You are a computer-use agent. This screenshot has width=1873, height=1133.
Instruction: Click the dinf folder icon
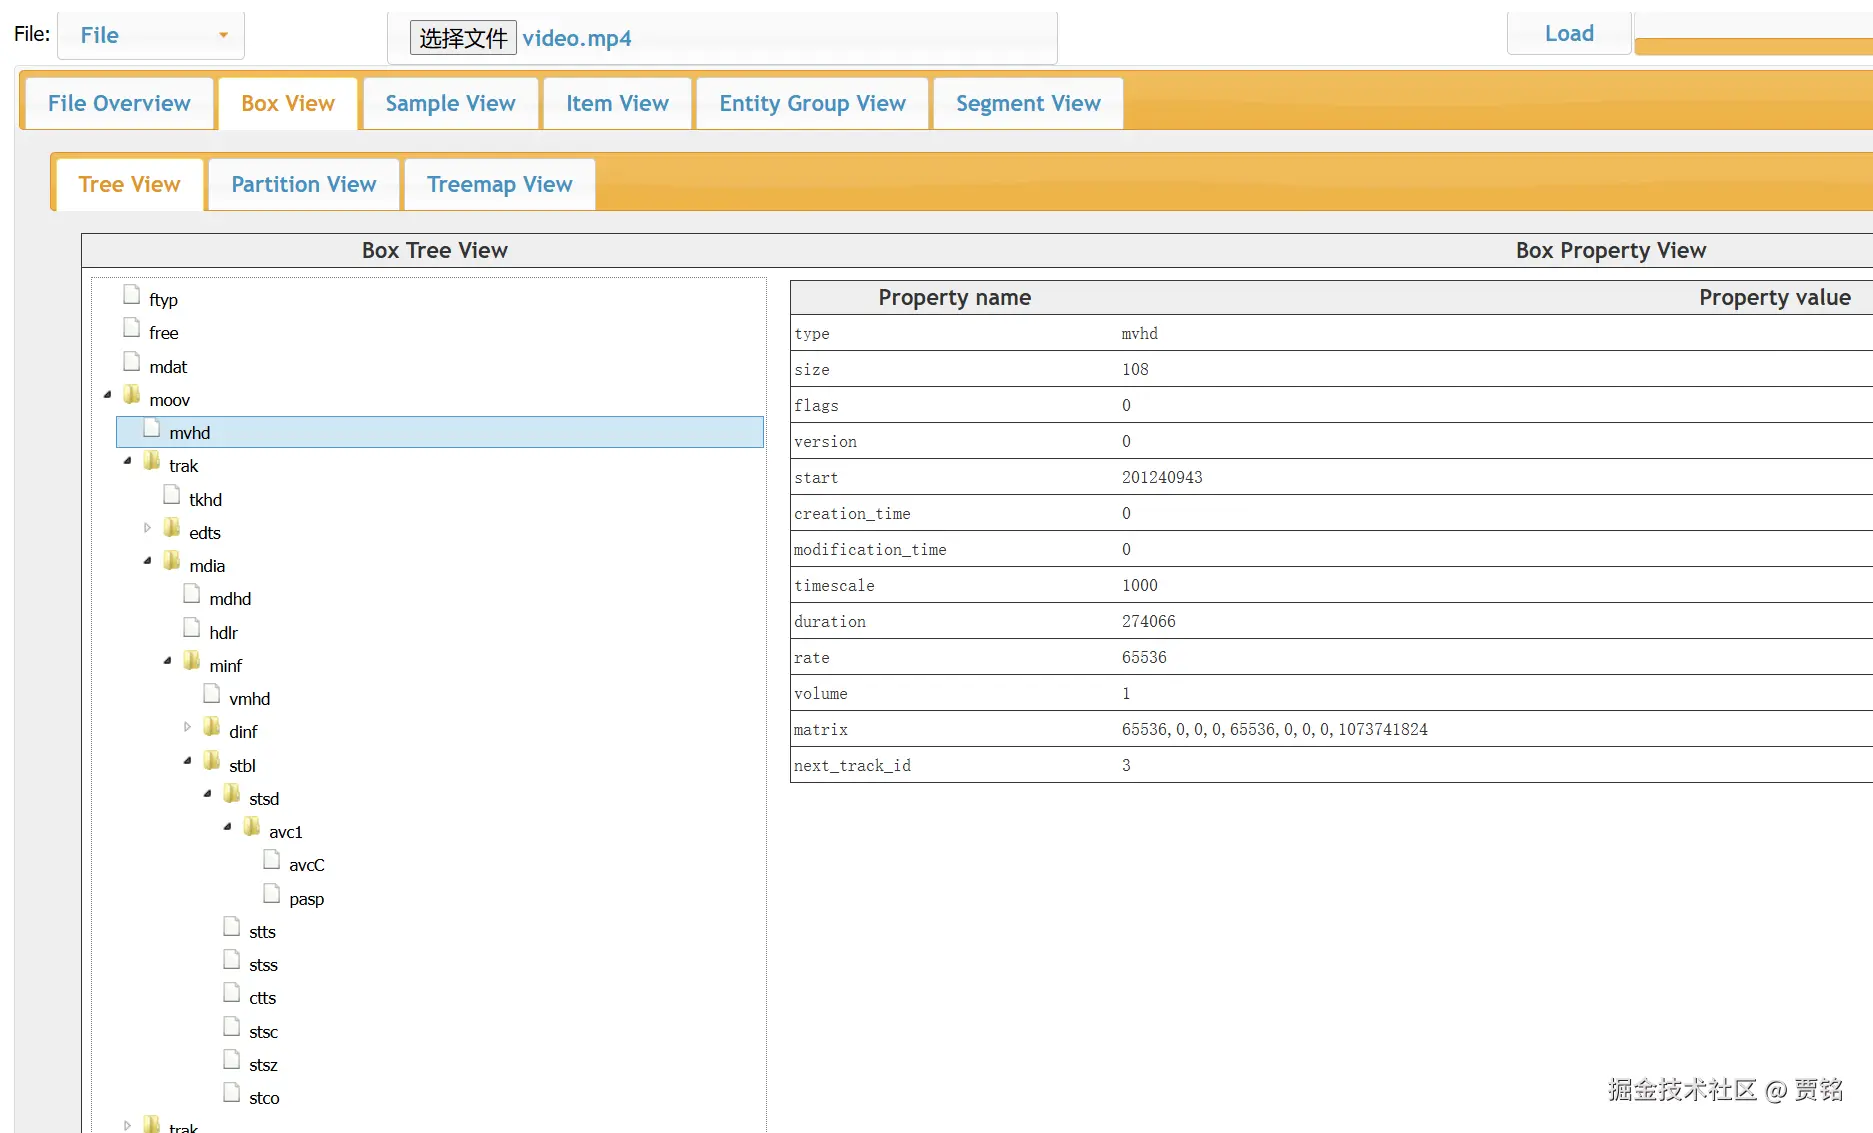211,727
